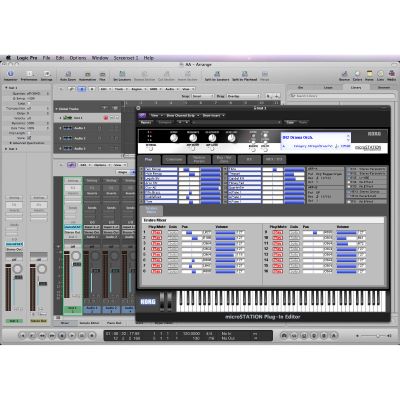Open the Show Insert dropdown
This screenshot has width=400, height=400.
[x=213, y=115]
